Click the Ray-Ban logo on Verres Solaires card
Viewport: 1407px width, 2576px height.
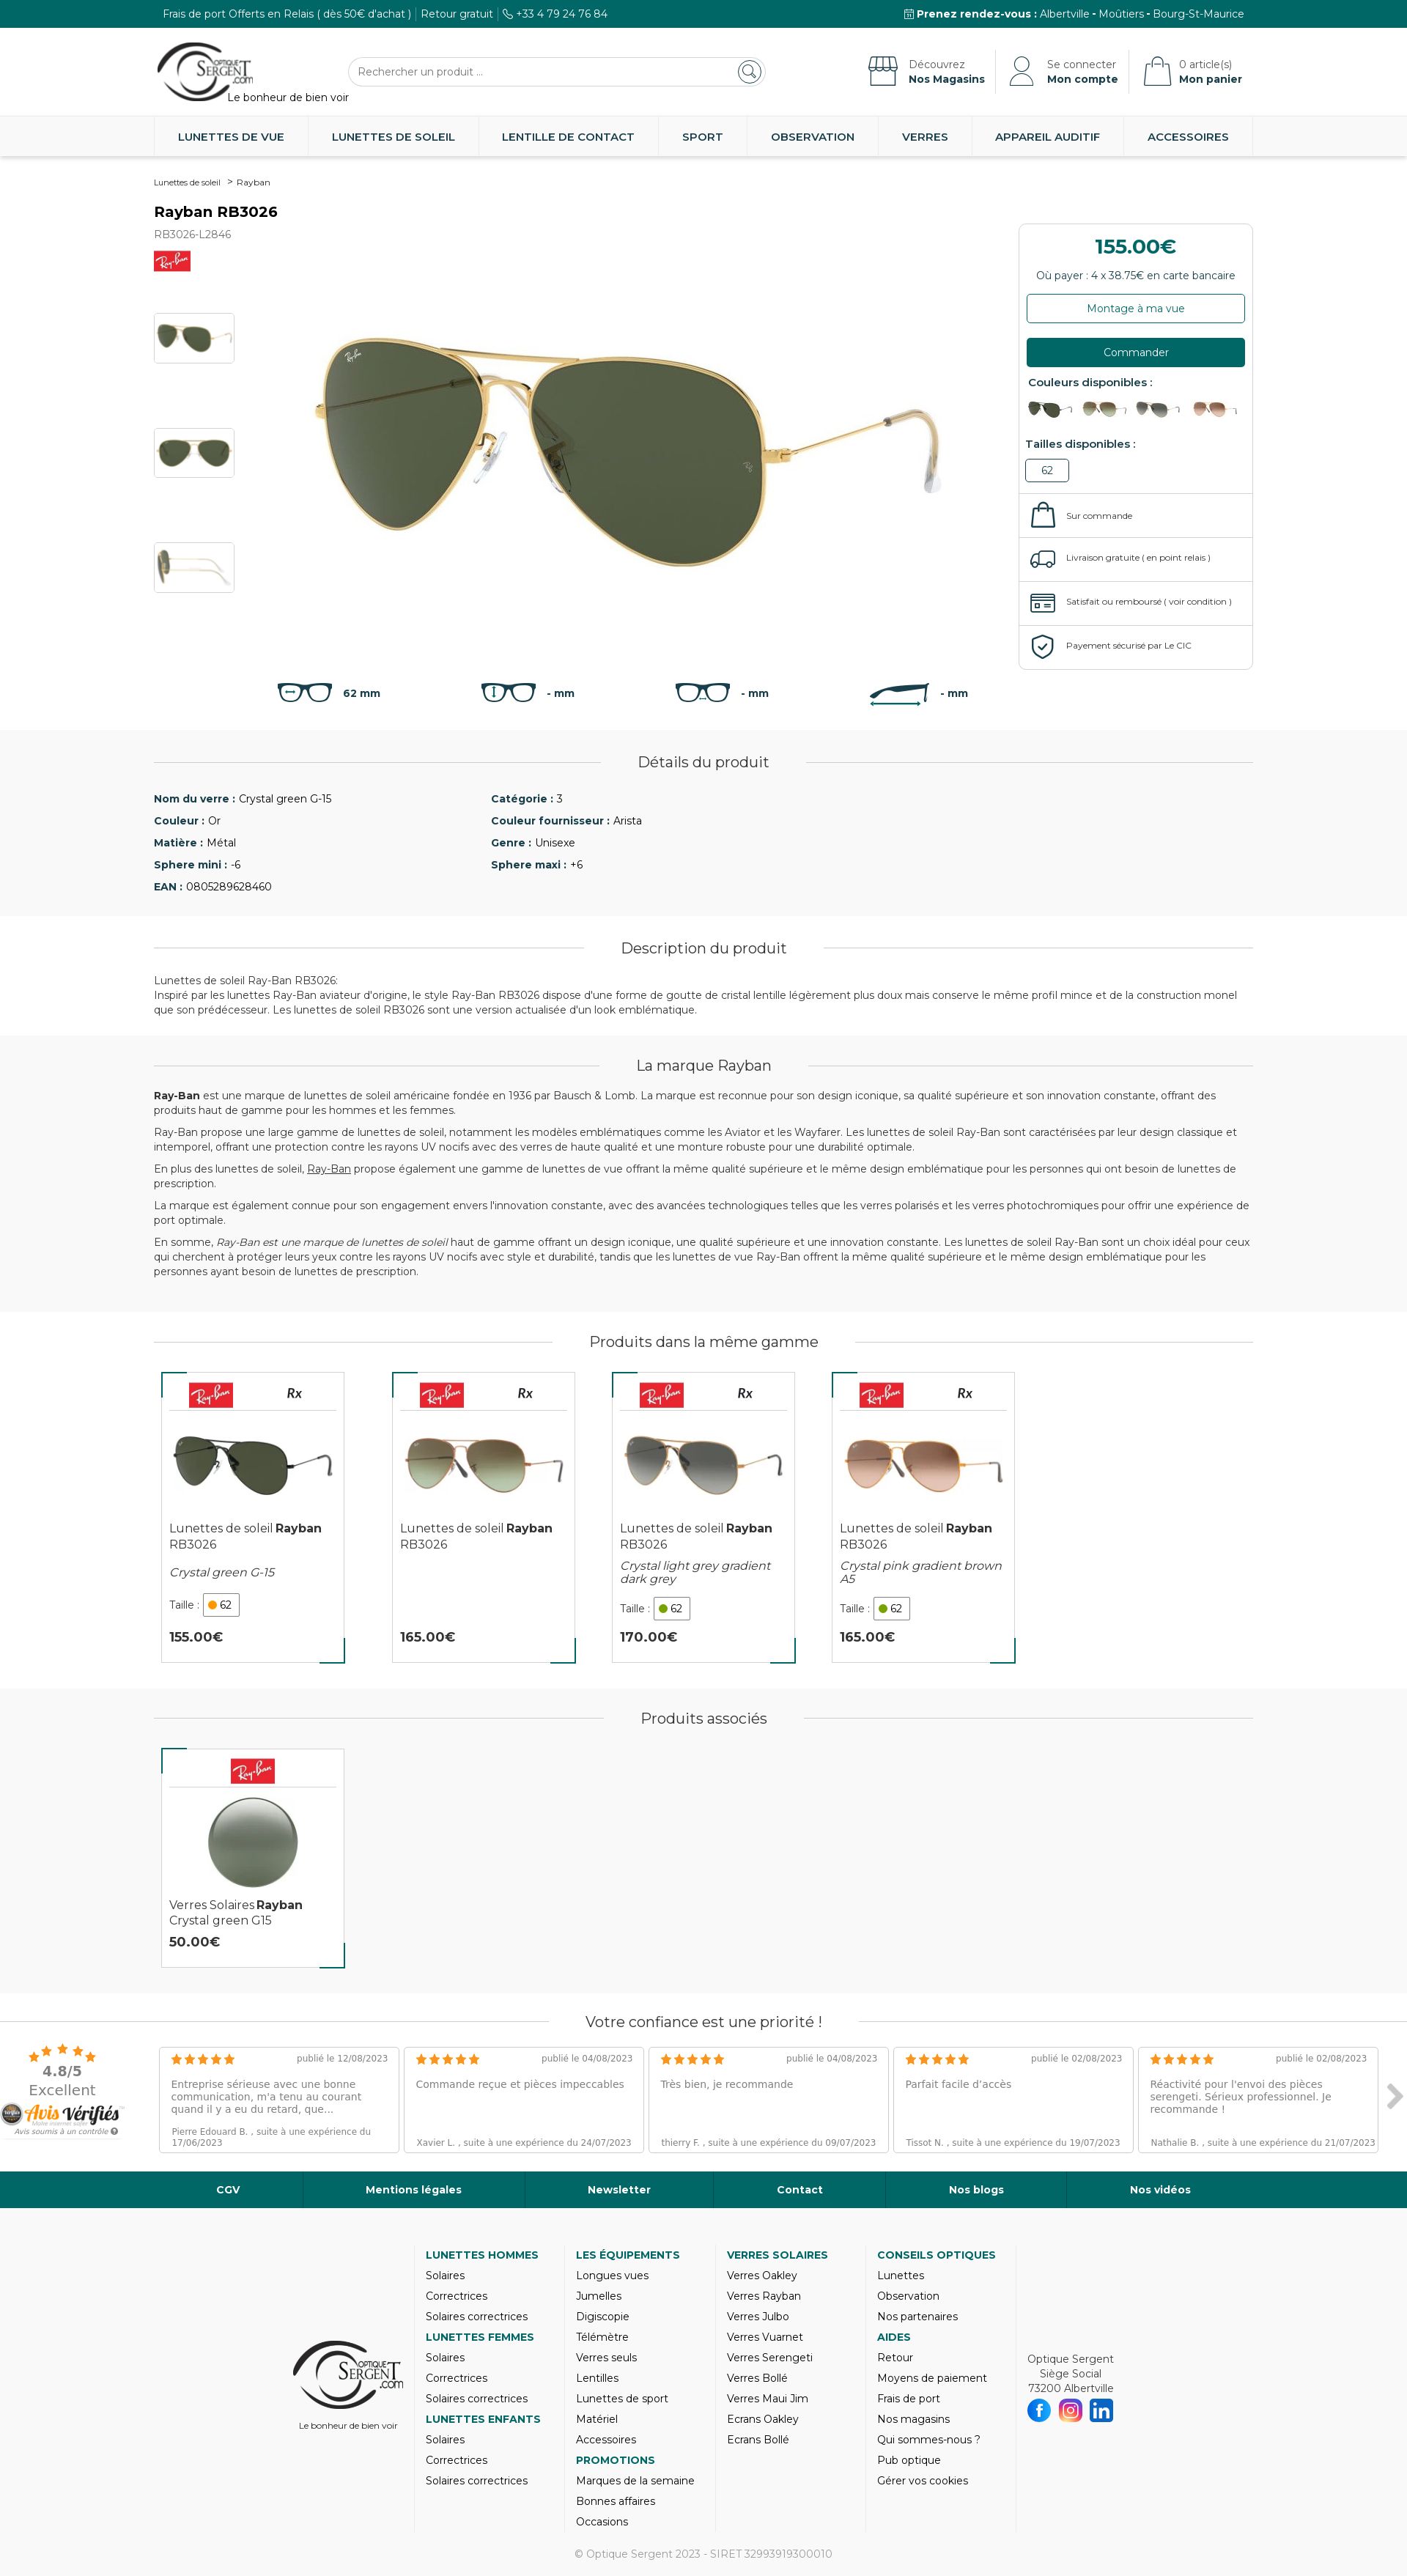252,1771
